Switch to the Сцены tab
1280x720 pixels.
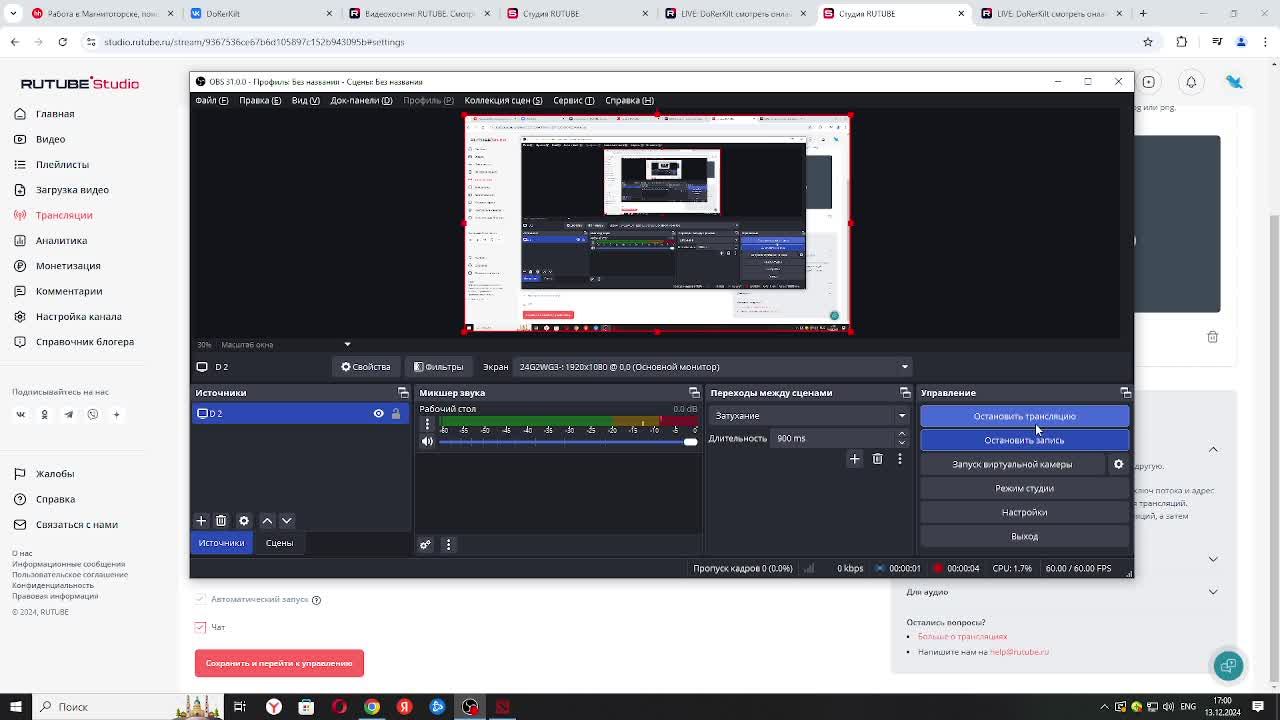tap(279, 543)
